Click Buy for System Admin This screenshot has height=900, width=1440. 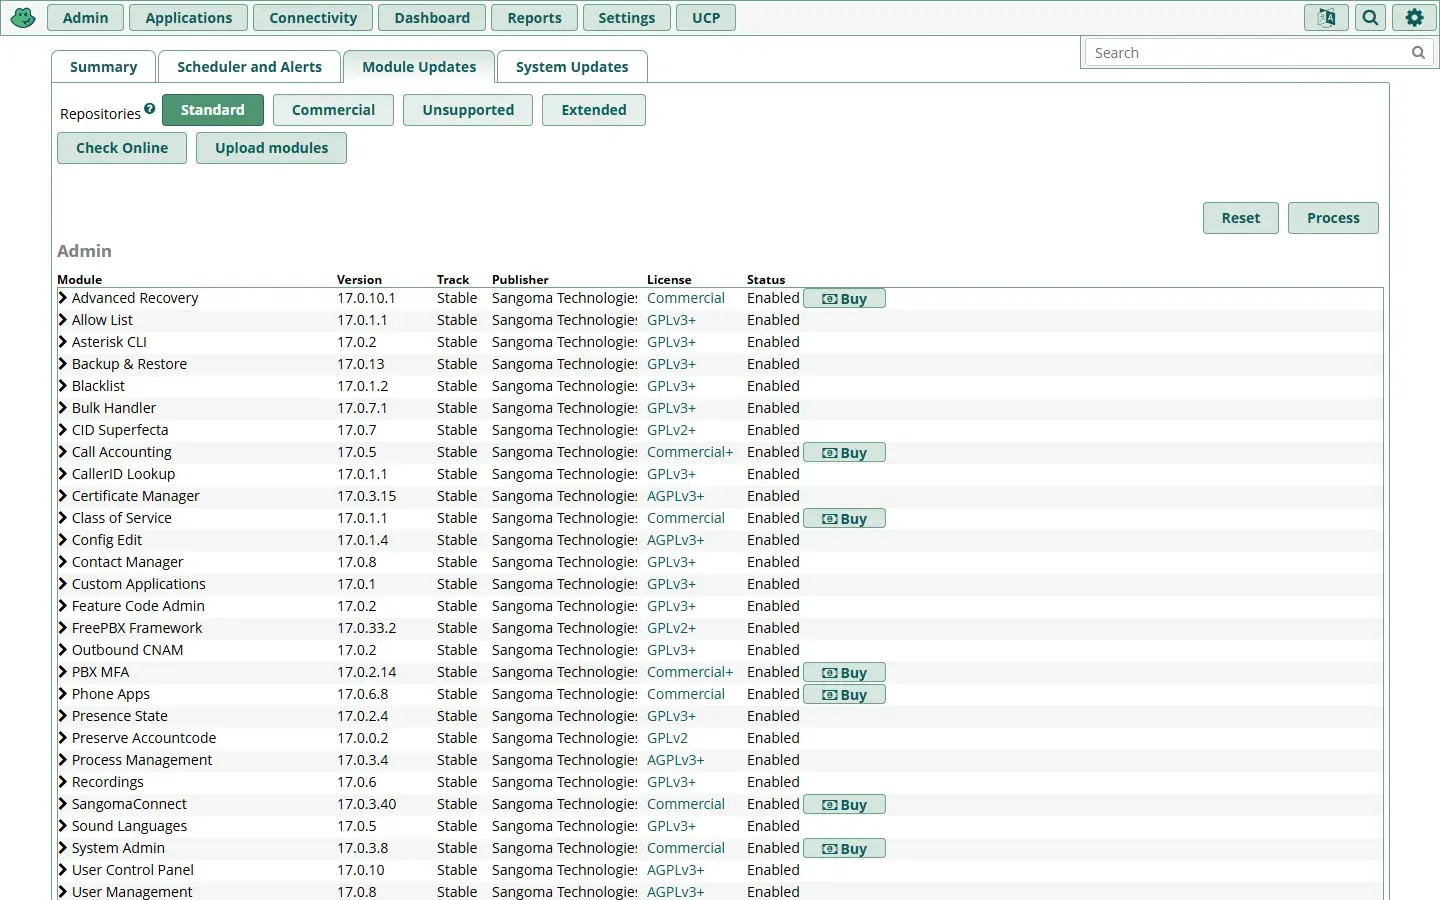point(844,849)
